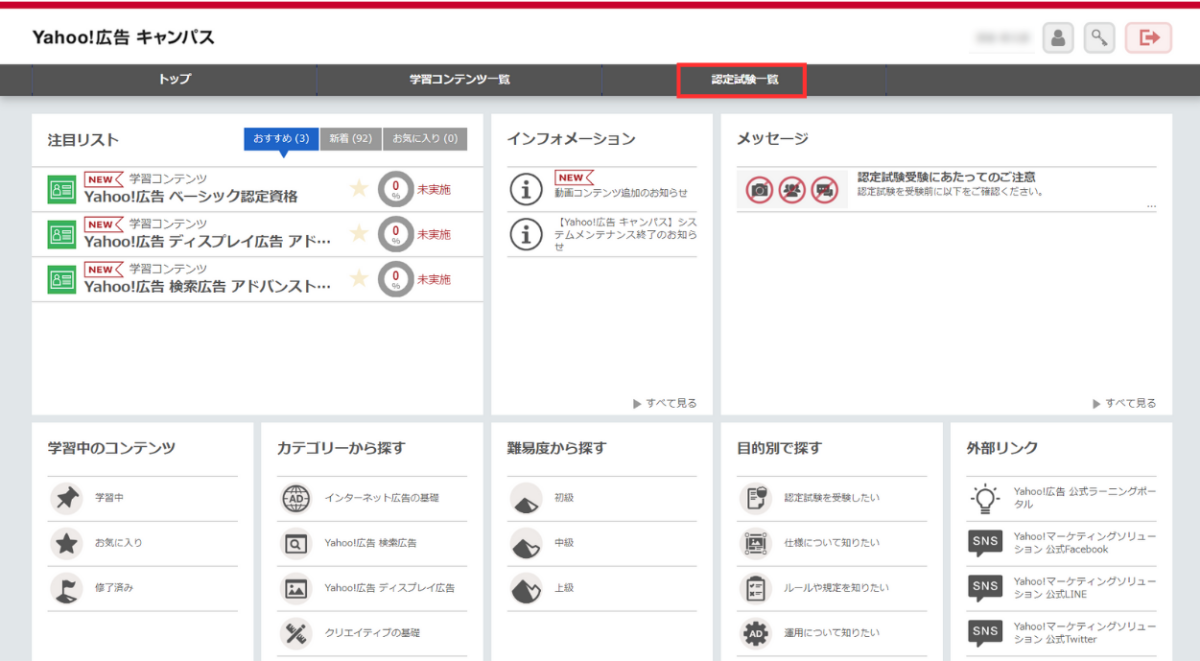
Task: Click the SNS icon for 公式Twitter
Action: coord(986,632)
